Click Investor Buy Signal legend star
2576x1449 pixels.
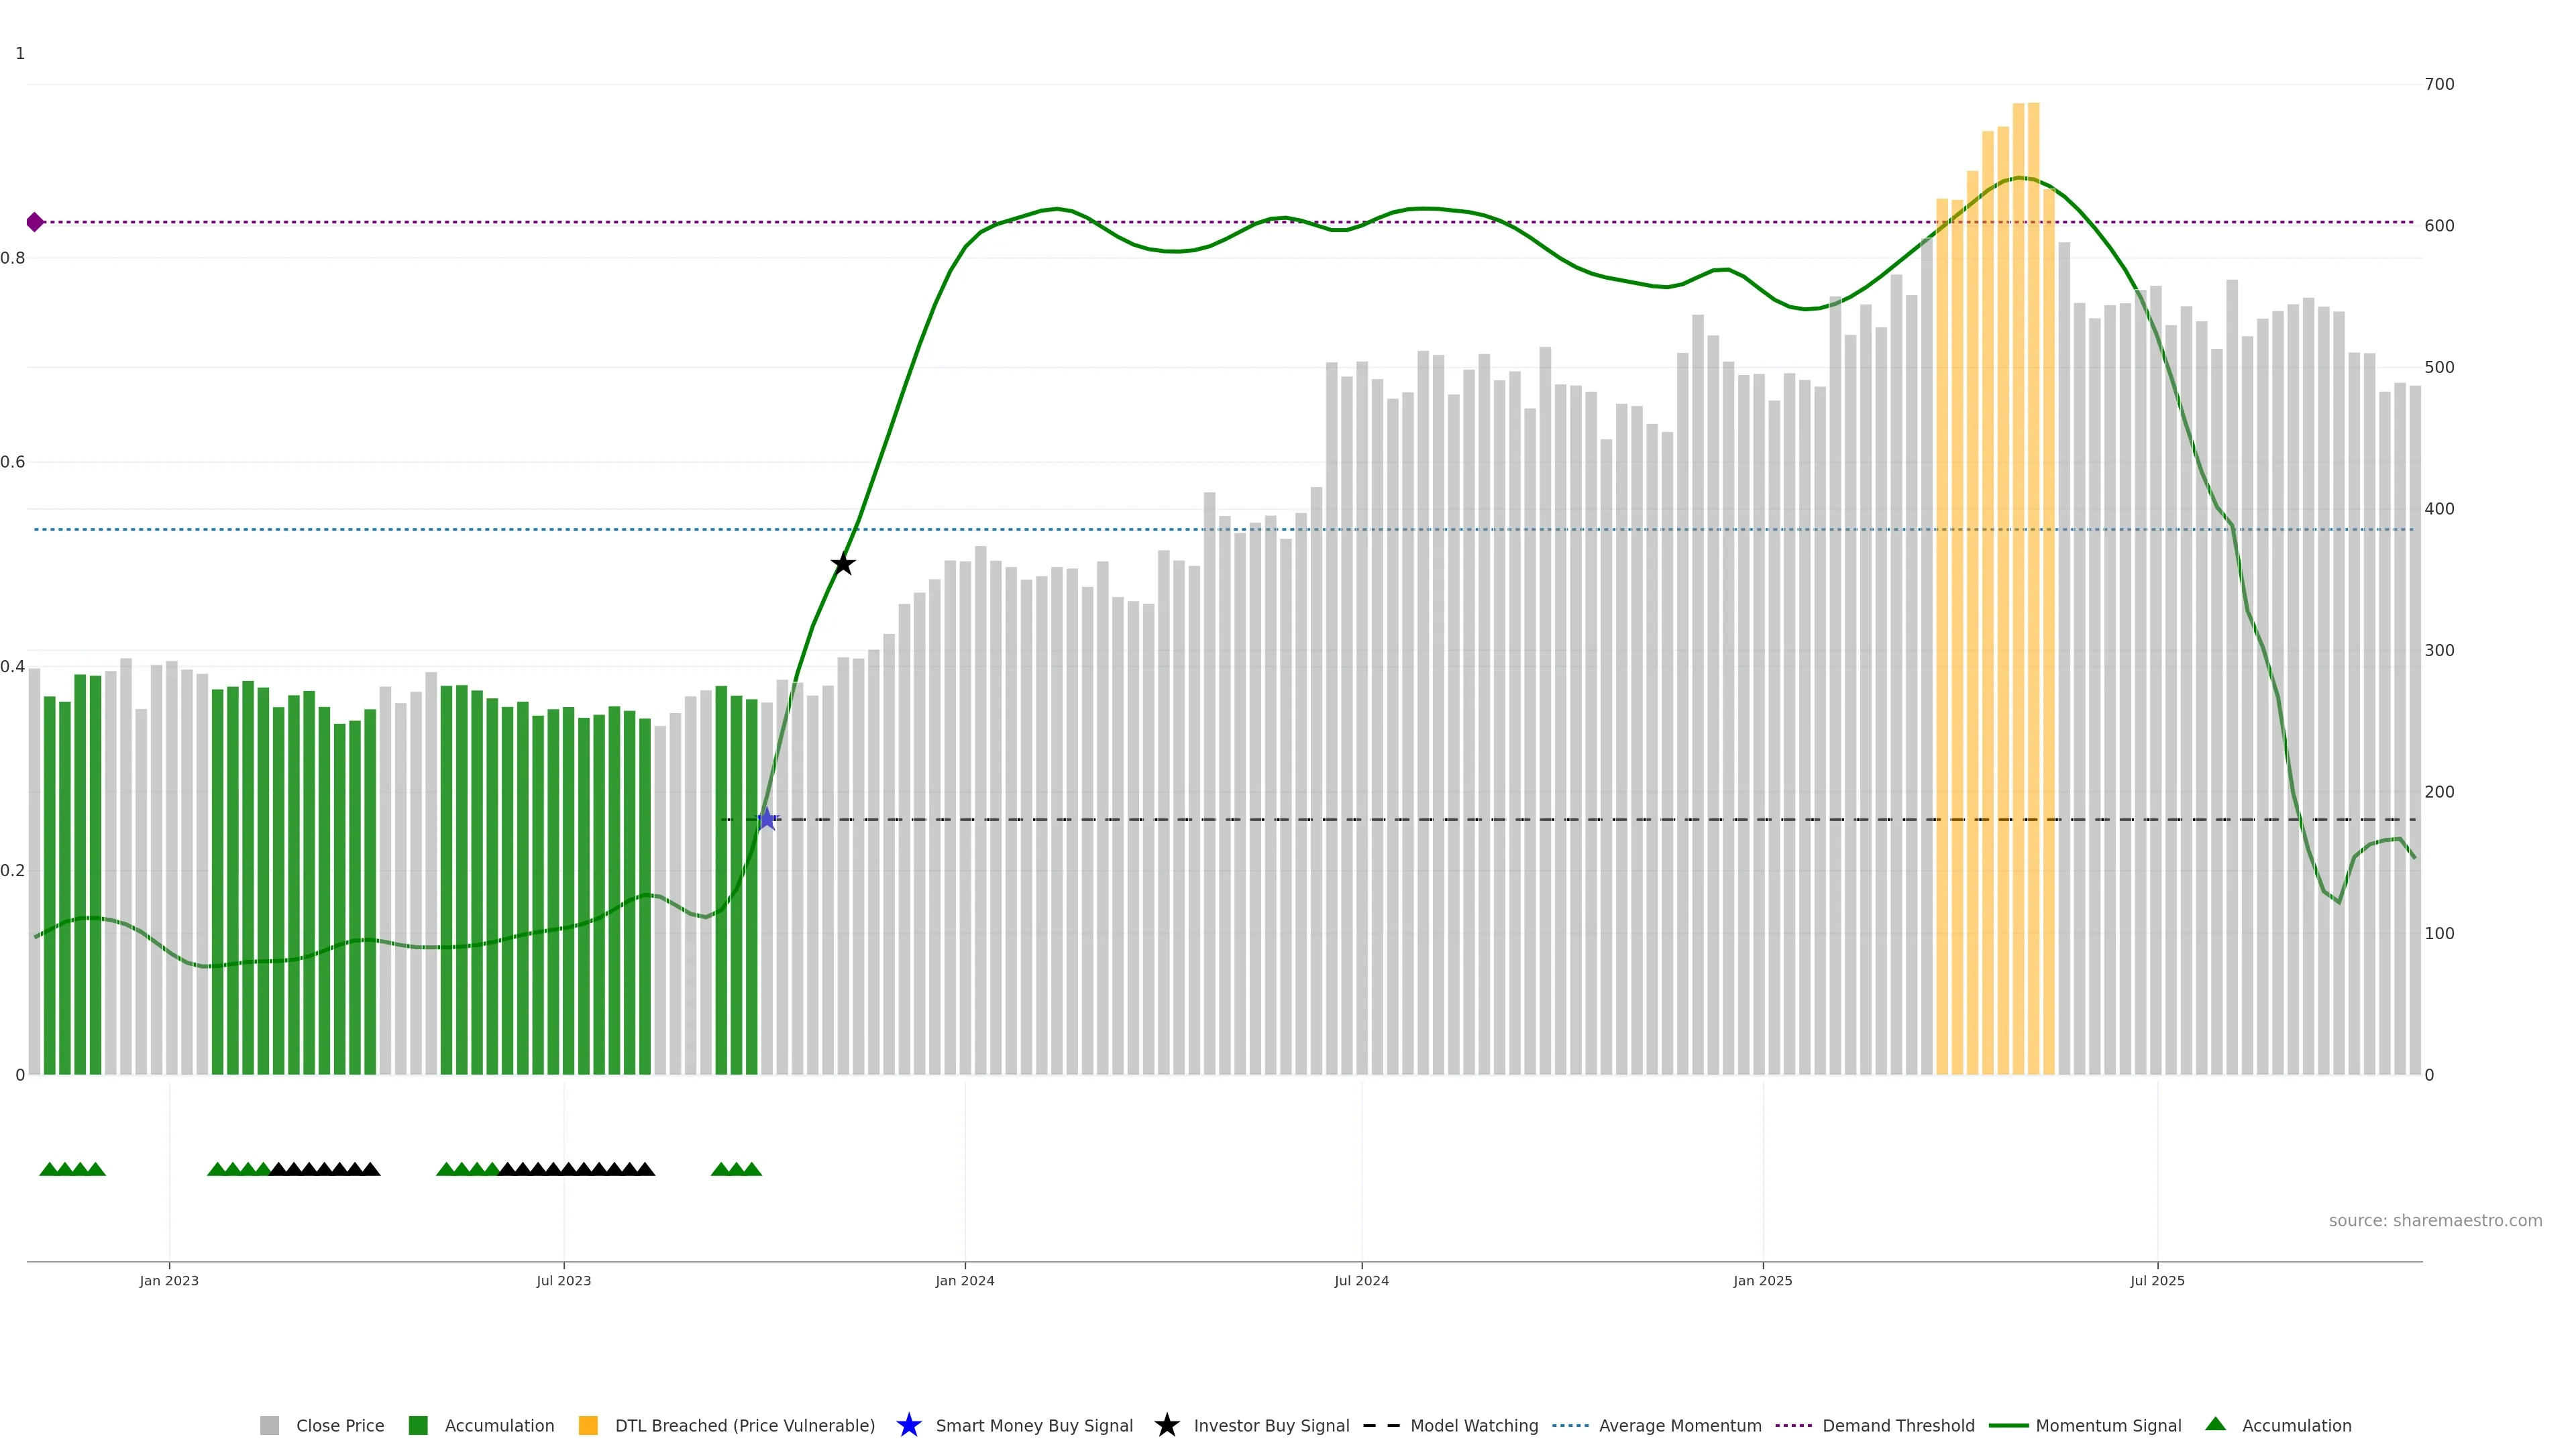[1166, 1425]
